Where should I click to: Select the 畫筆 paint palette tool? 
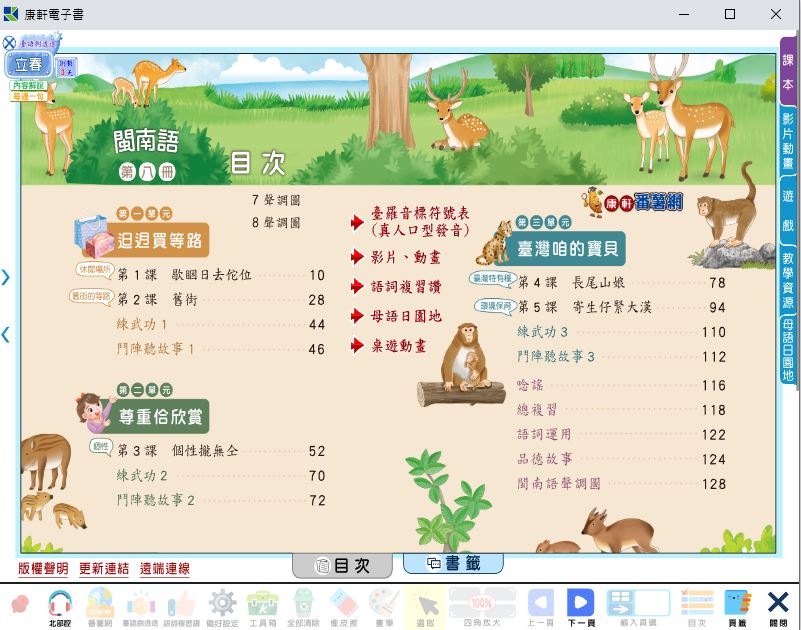[384, 608]
